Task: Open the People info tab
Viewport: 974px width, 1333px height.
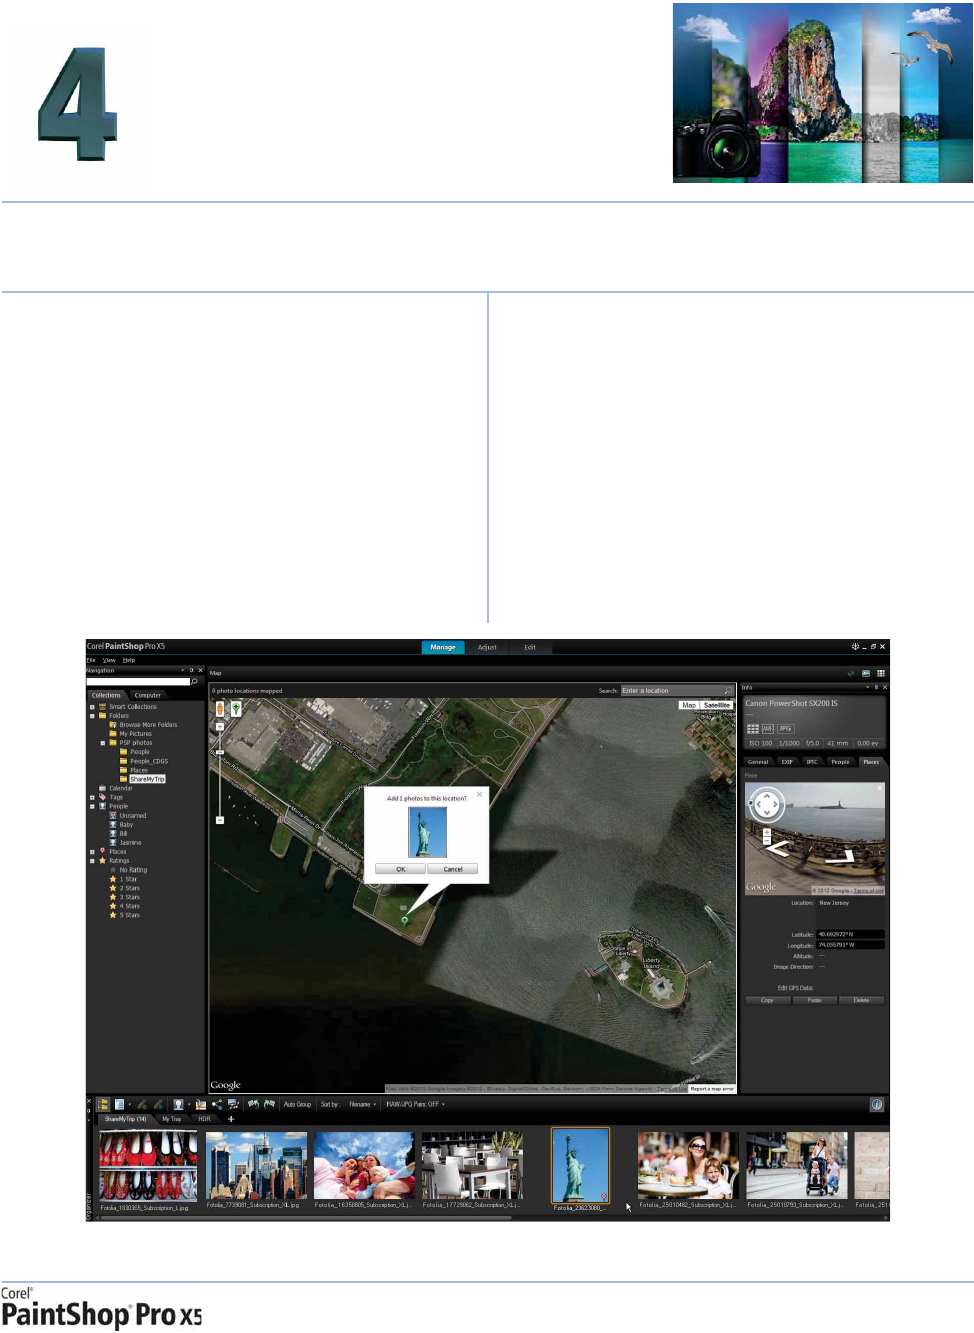Action: (x=841, y=762)
